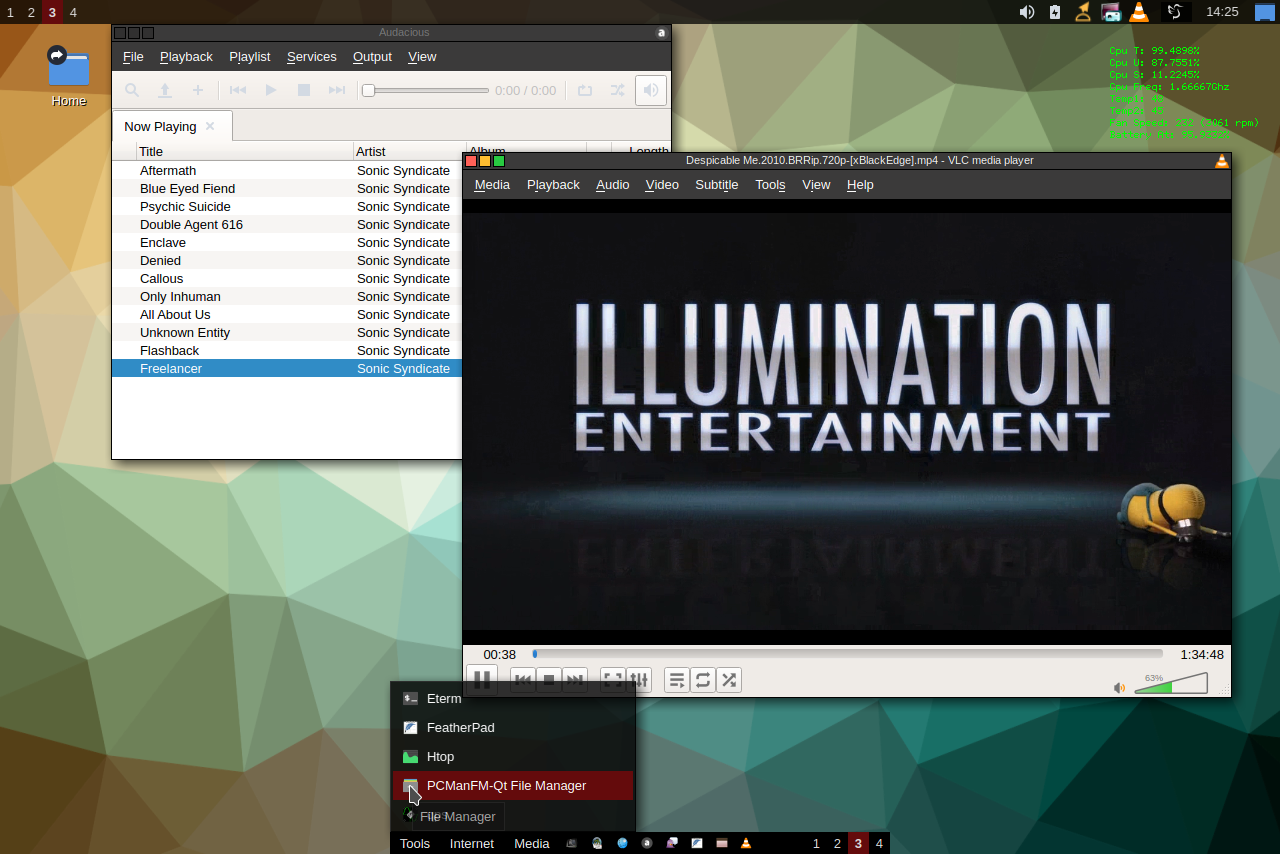Click the VLC playback position bar
The width and height of the screenshot is (1280, 854).
click(847, 654)
